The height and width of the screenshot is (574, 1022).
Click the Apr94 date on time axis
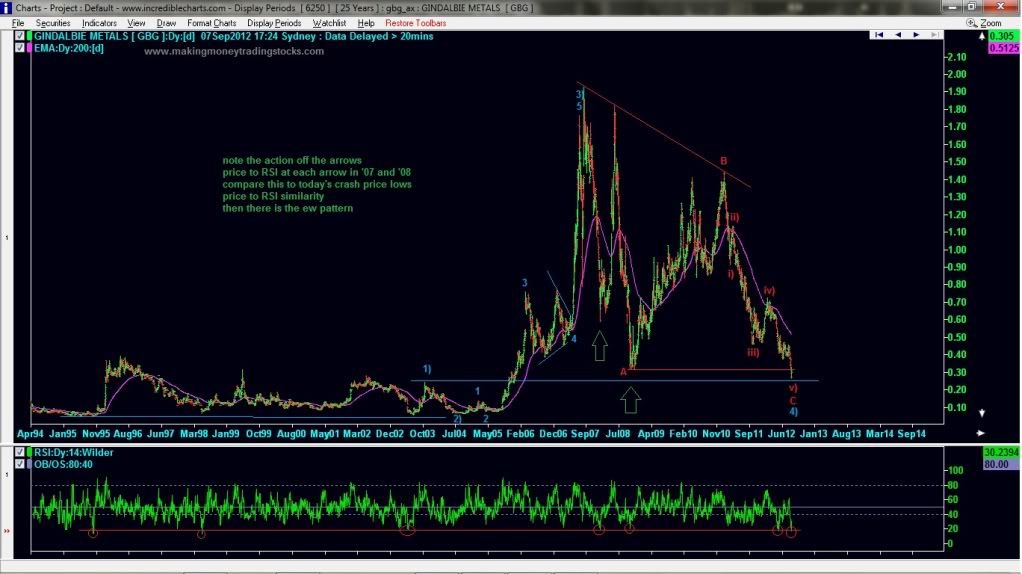click(30, 434)
